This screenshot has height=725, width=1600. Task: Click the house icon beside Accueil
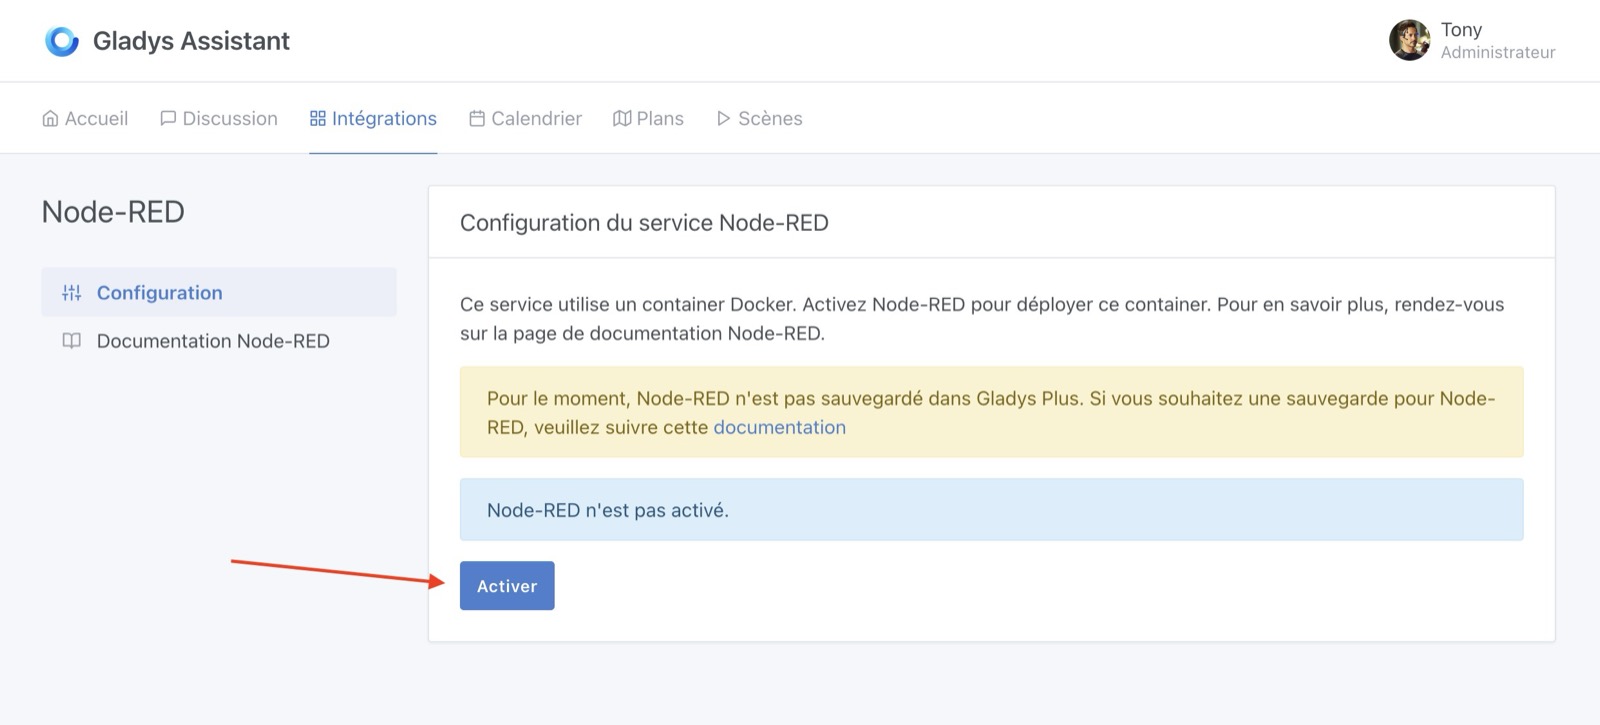tap(50, 118)
